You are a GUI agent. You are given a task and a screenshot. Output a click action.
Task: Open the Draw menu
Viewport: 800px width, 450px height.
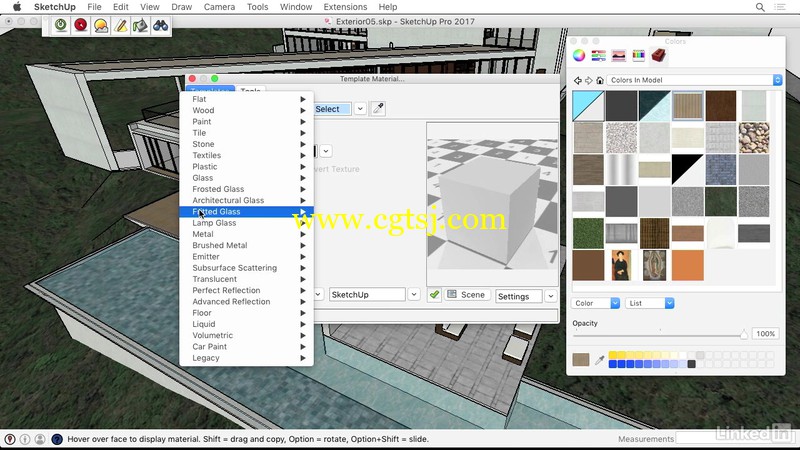click(182, 7)
